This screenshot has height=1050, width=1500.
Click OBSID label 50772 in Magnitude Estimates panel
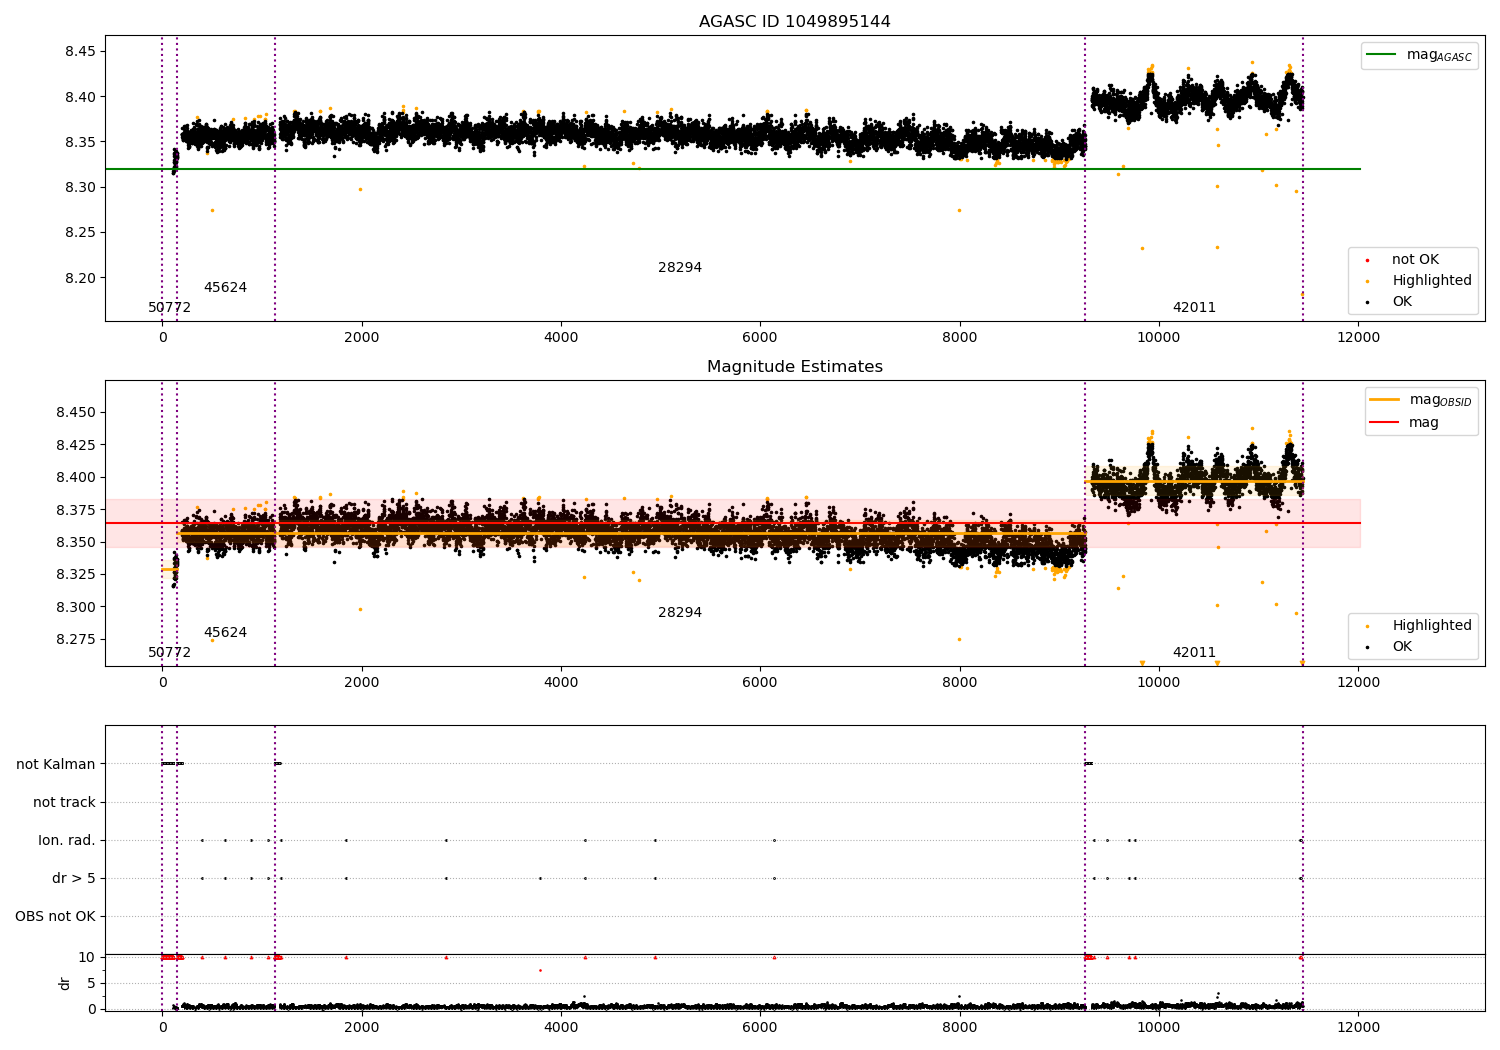[x=169, y=653]
